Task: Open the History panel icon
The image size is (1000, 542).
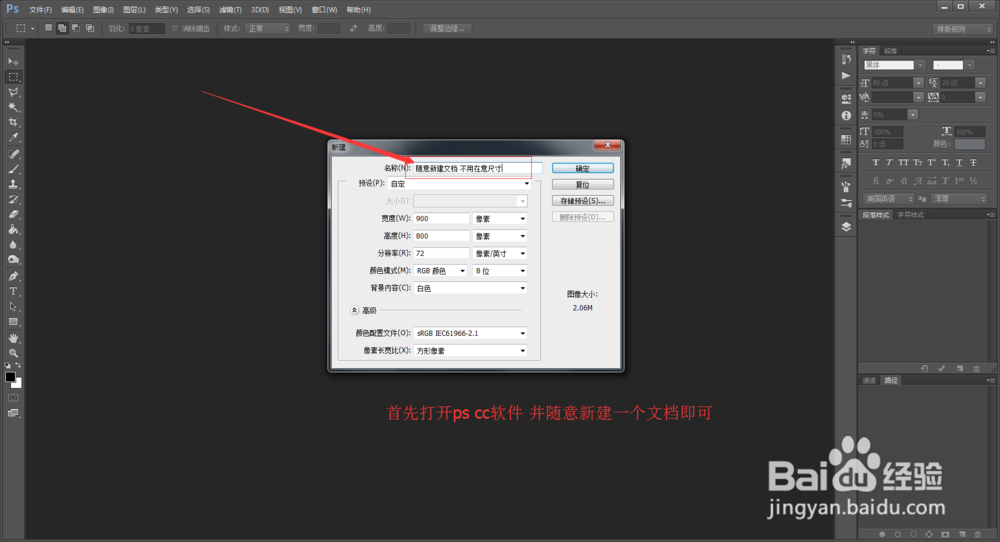Action: 846,59
